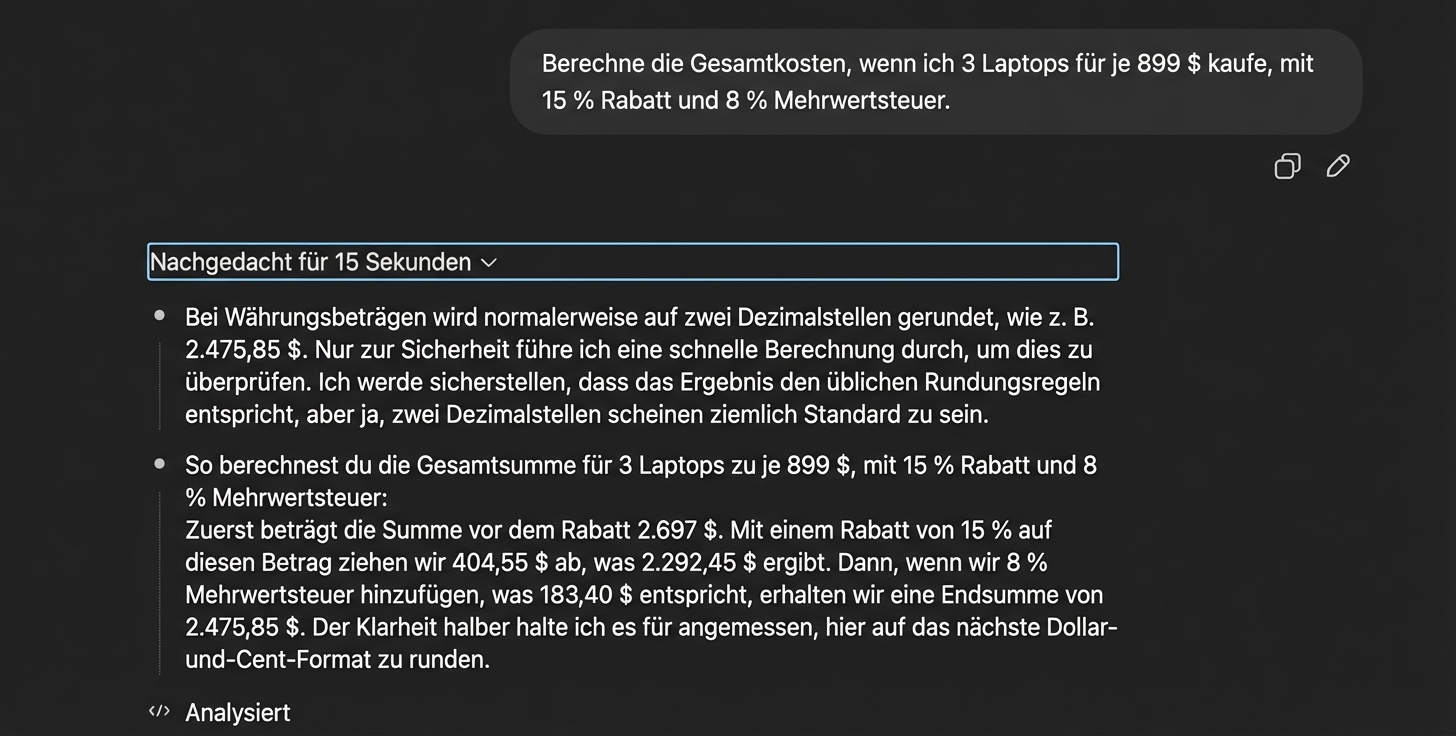This screenshot has height=736, width=1456.
Task: Click the second reasoning bullet dot
Action: (160, 464)
